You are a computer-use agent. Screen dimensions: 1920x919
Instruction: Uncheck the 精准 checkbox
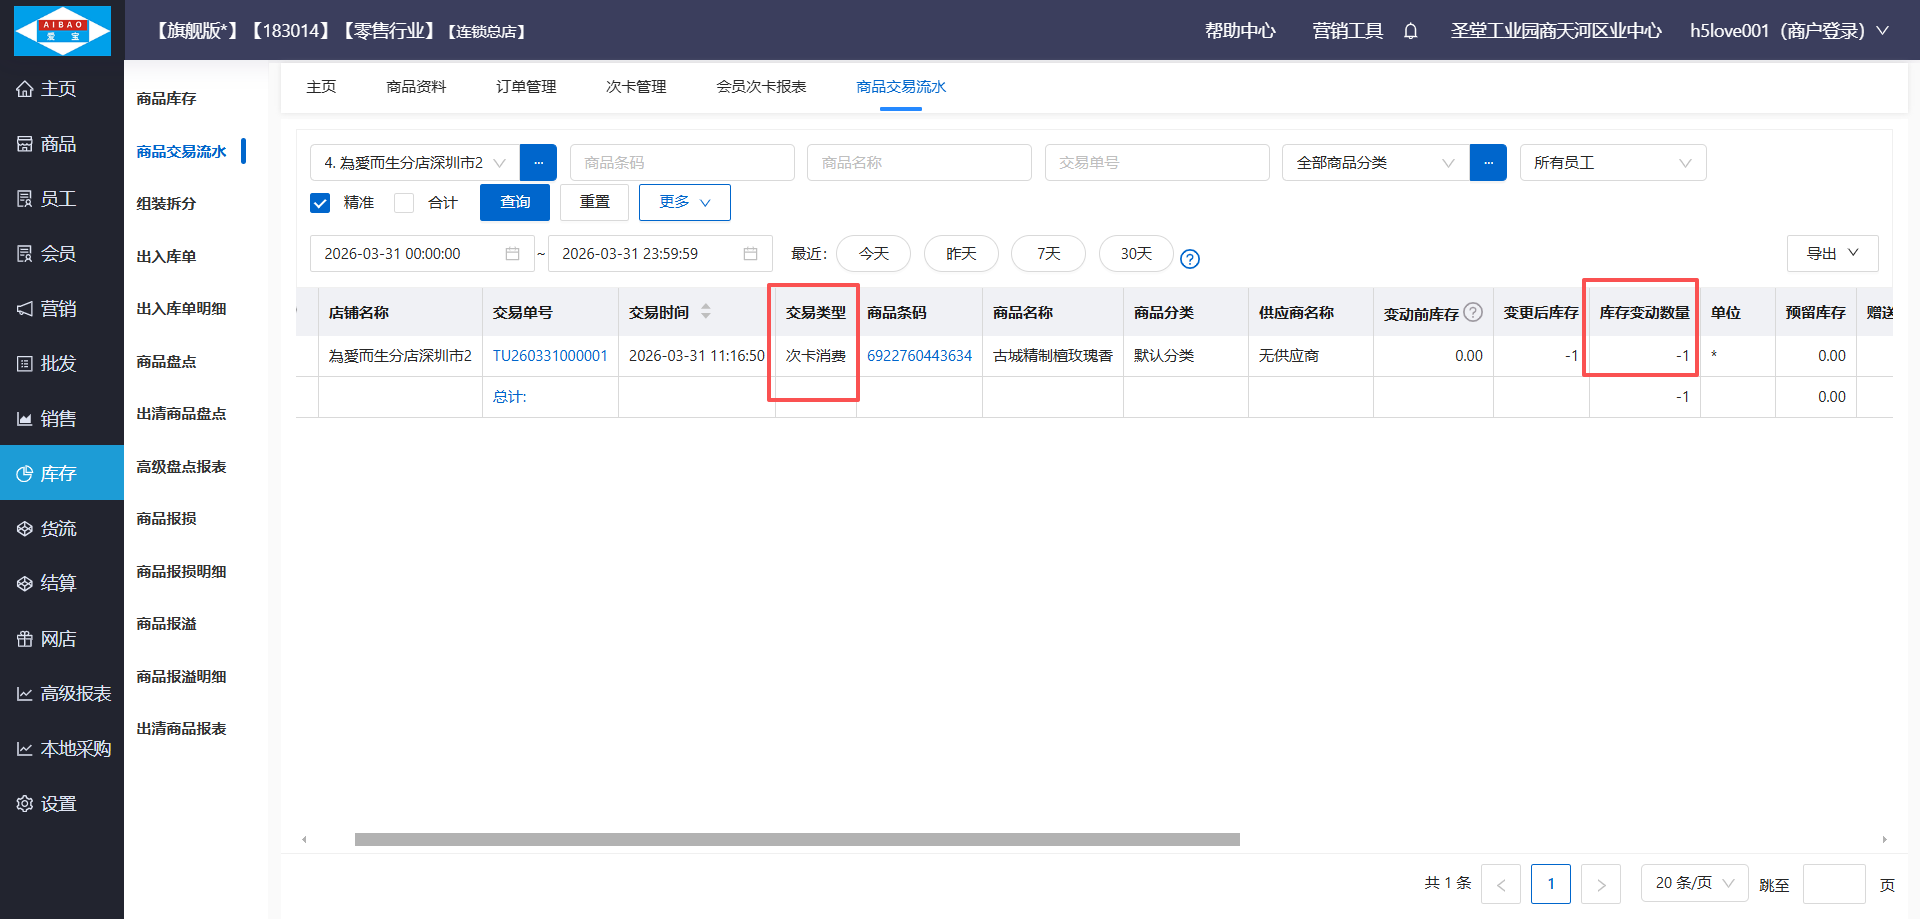point(320,203)
